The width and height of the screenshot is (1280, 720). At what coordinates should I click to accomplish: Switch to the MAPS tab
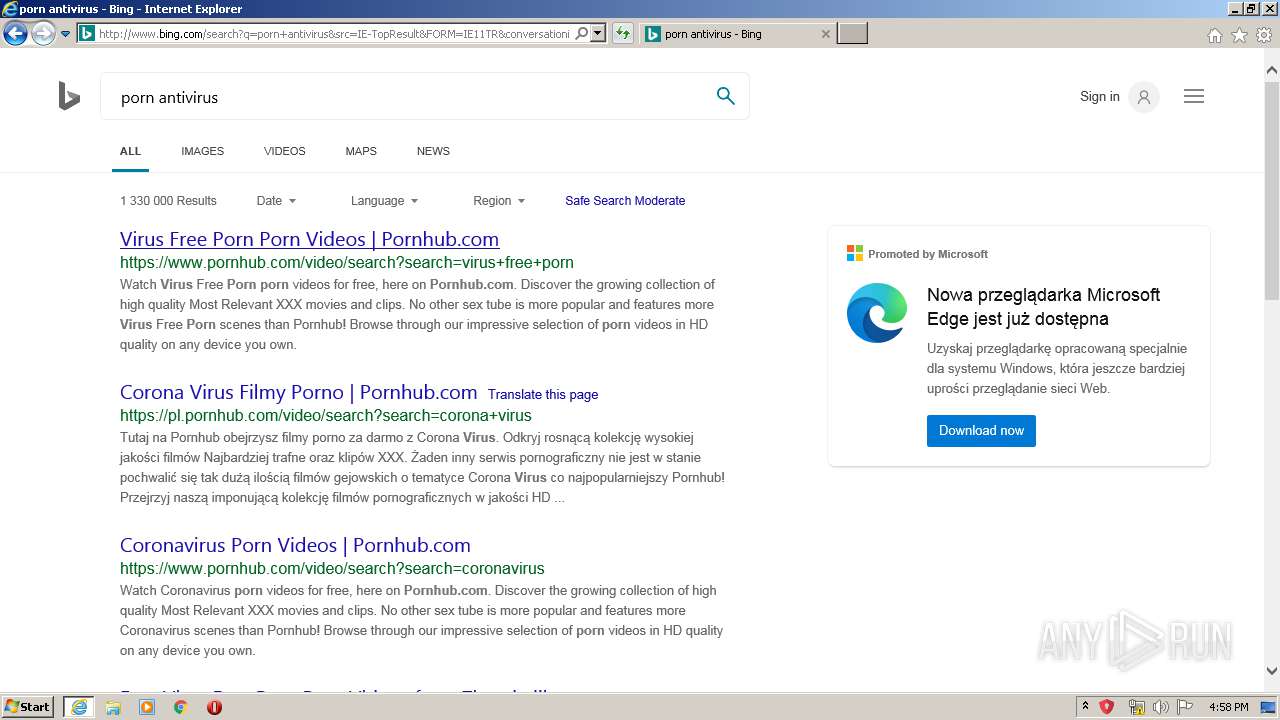coord(361,151)
